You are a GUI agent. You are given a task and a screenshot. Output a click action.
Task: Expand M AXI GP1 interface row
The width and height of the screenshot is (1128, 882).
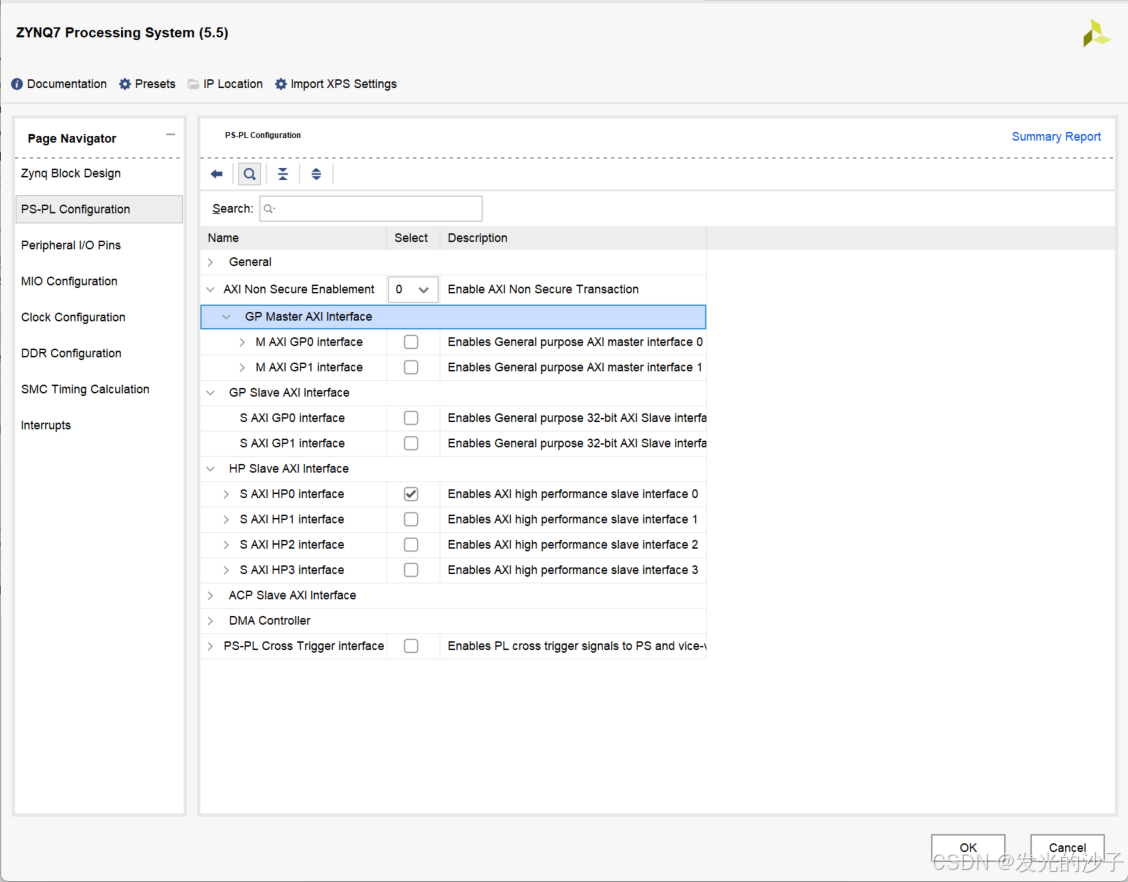tap(242, 367)
